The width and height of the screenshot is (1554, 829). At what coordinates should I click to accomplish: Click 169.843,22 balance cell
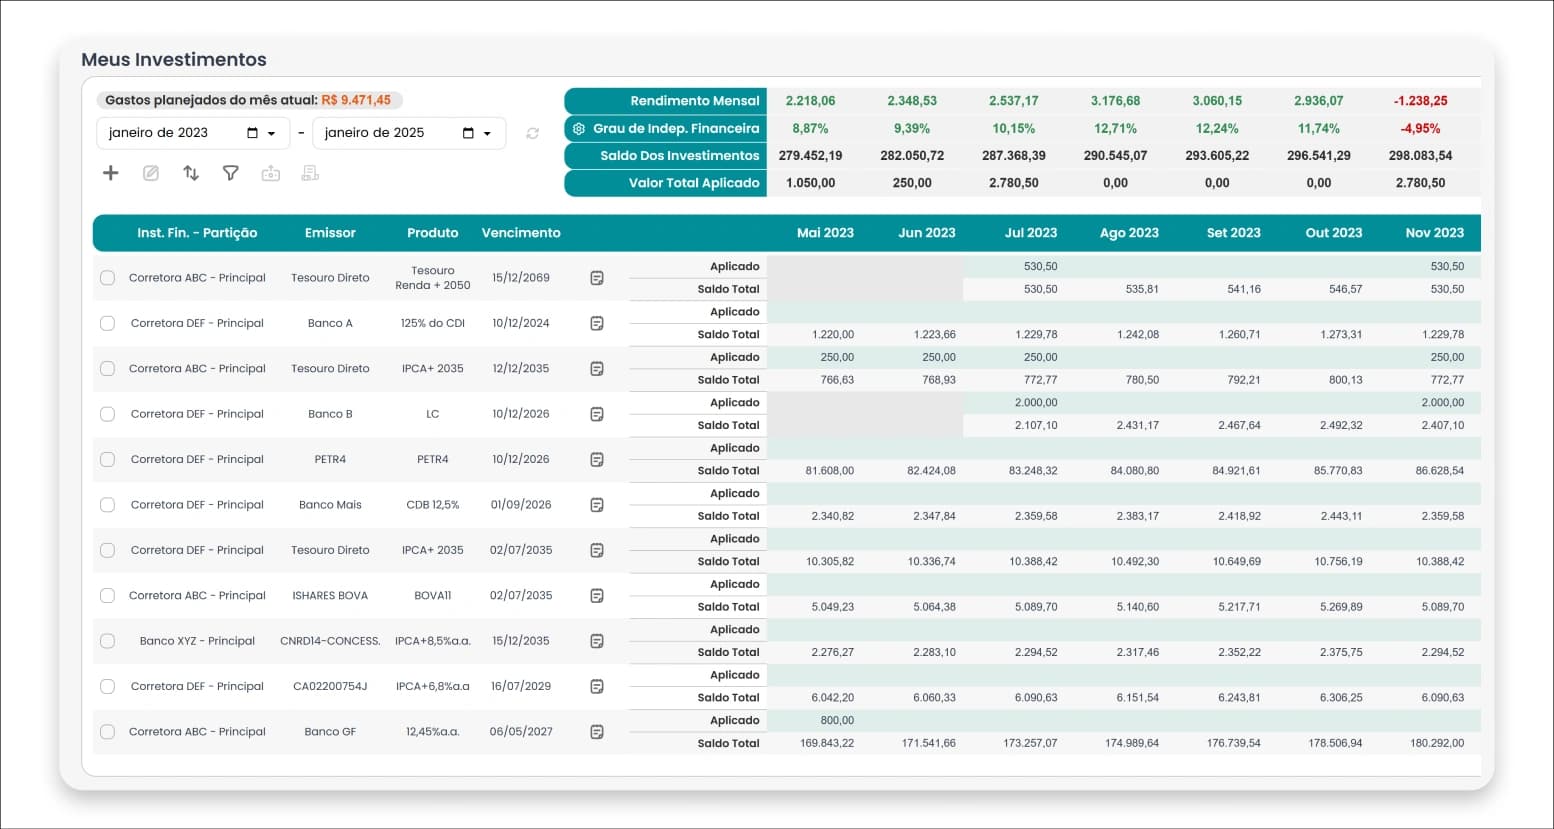(x=827, y=743)
